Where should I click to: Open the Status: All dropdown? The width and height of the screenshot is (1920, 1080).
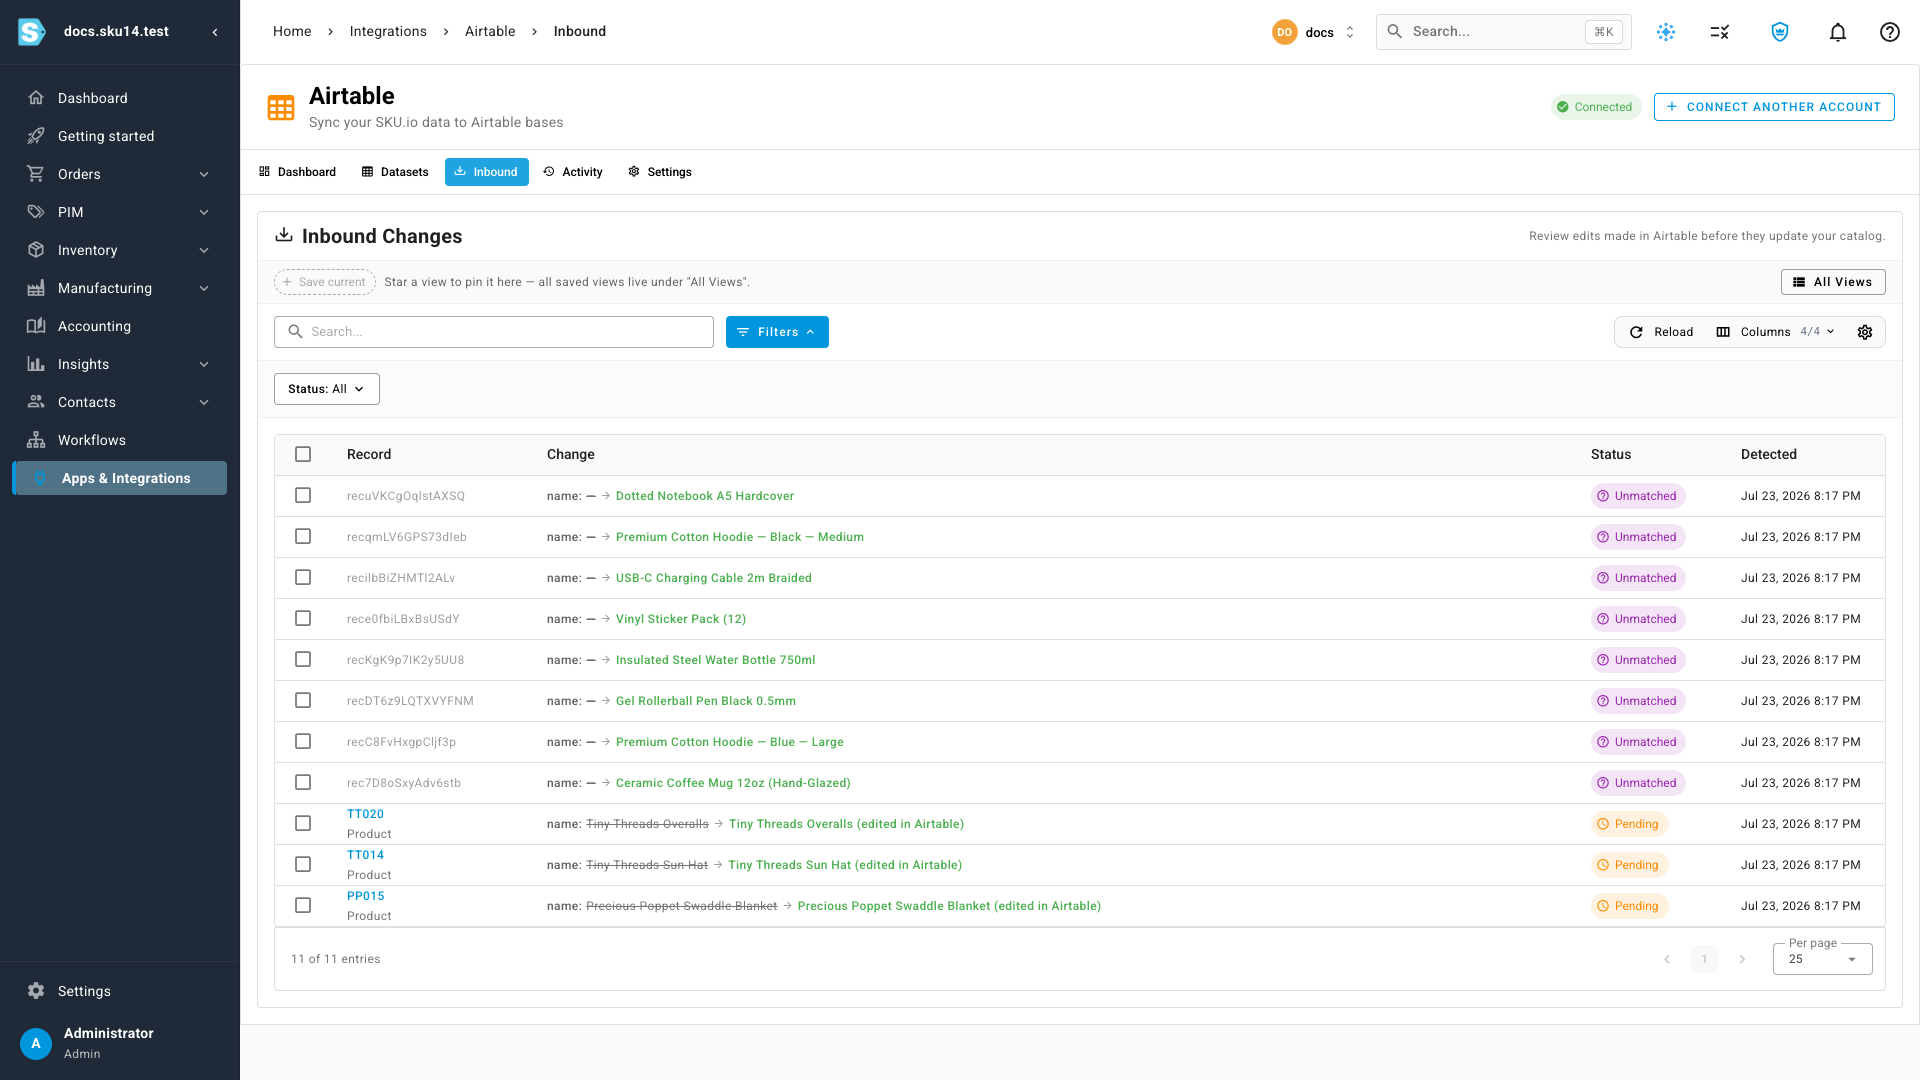[x=327, y=389]
